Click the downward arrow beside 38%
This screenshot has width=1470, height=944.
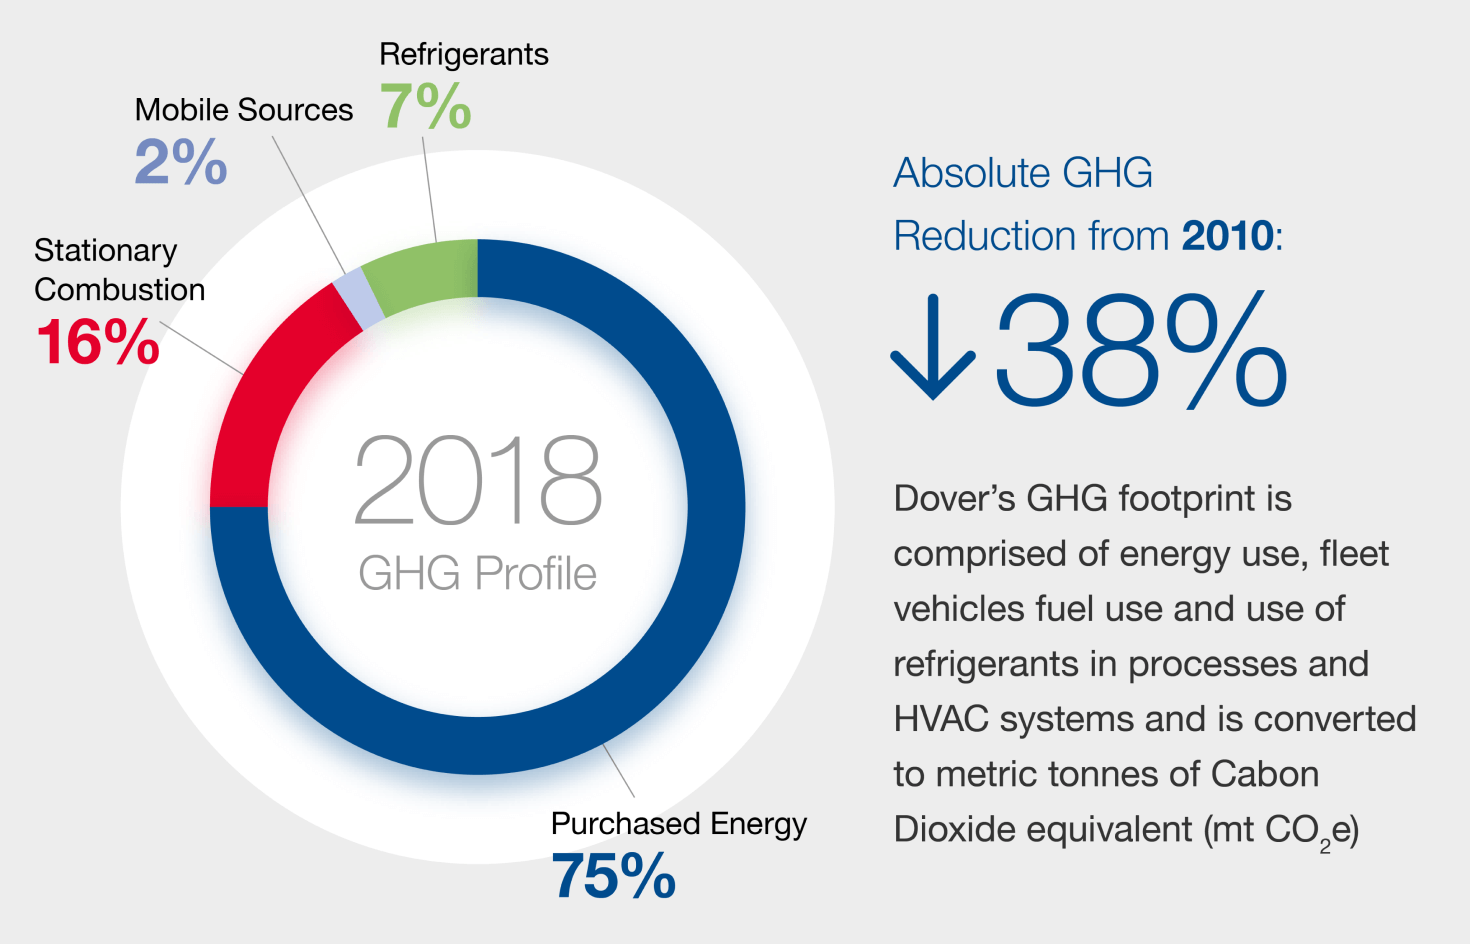(933, 347)
